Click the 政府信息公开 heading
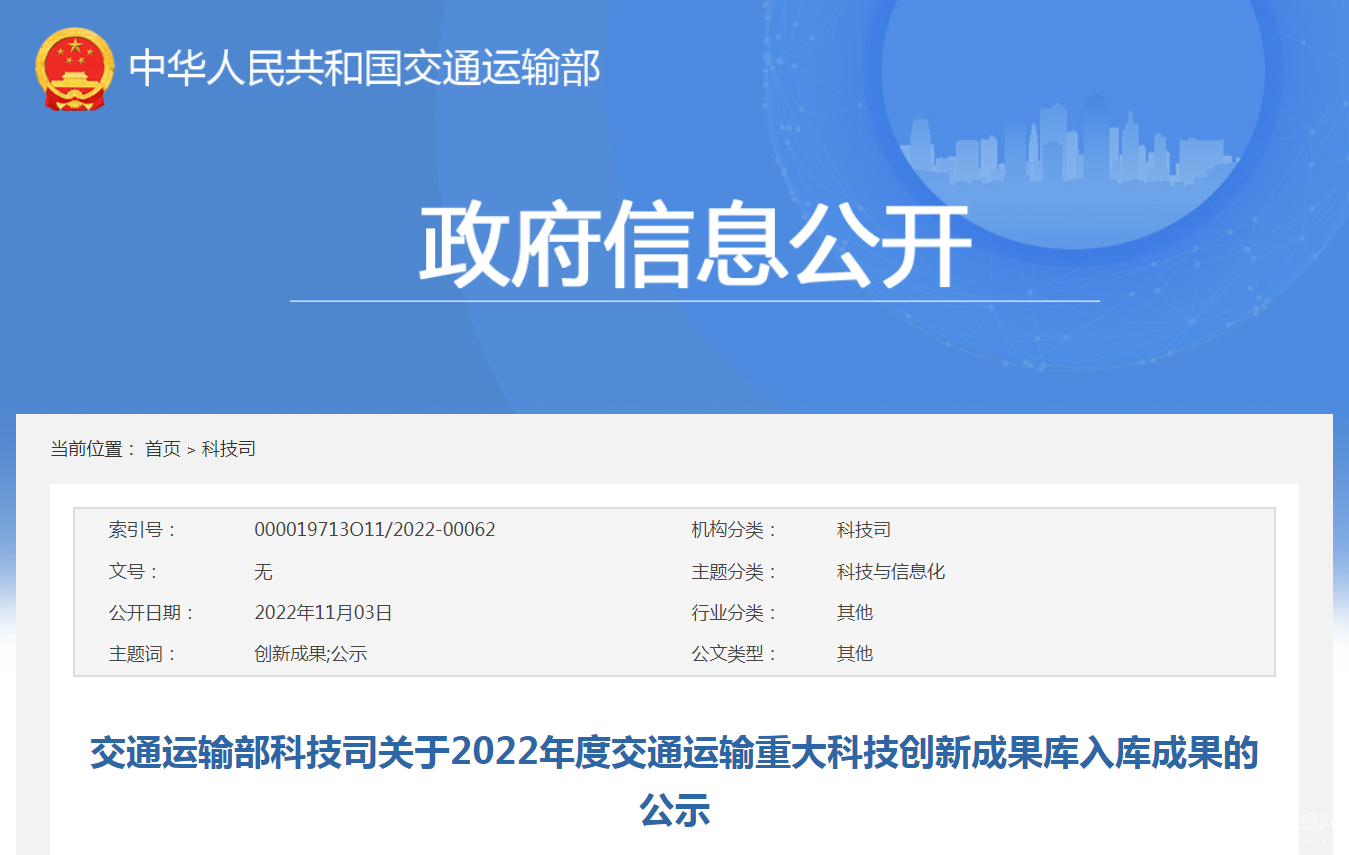The height and width of the screenshot is (855, 1349). 695,246
